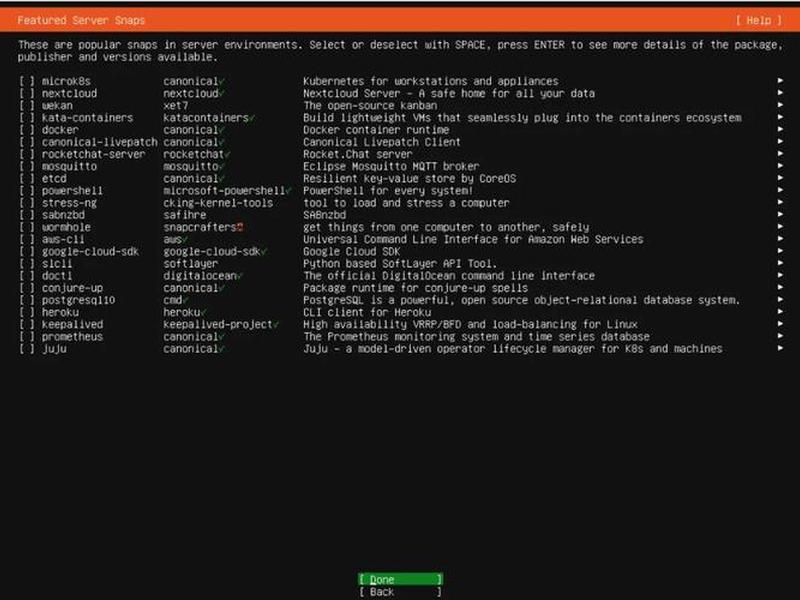Click description 'The open-source kanban'
This screenshot has width=800, height=600.
coord(370,106)
